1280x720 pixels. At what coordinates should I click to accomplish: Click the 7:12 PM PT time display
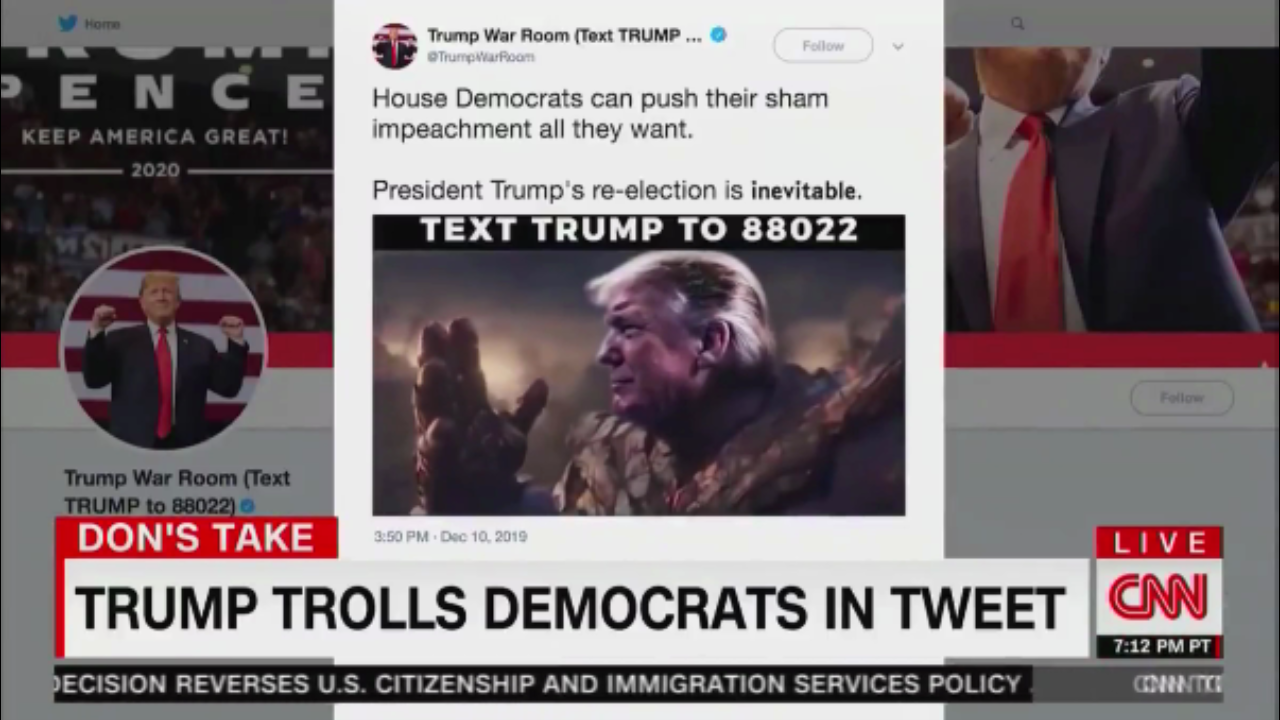[x=1162, y=647]
